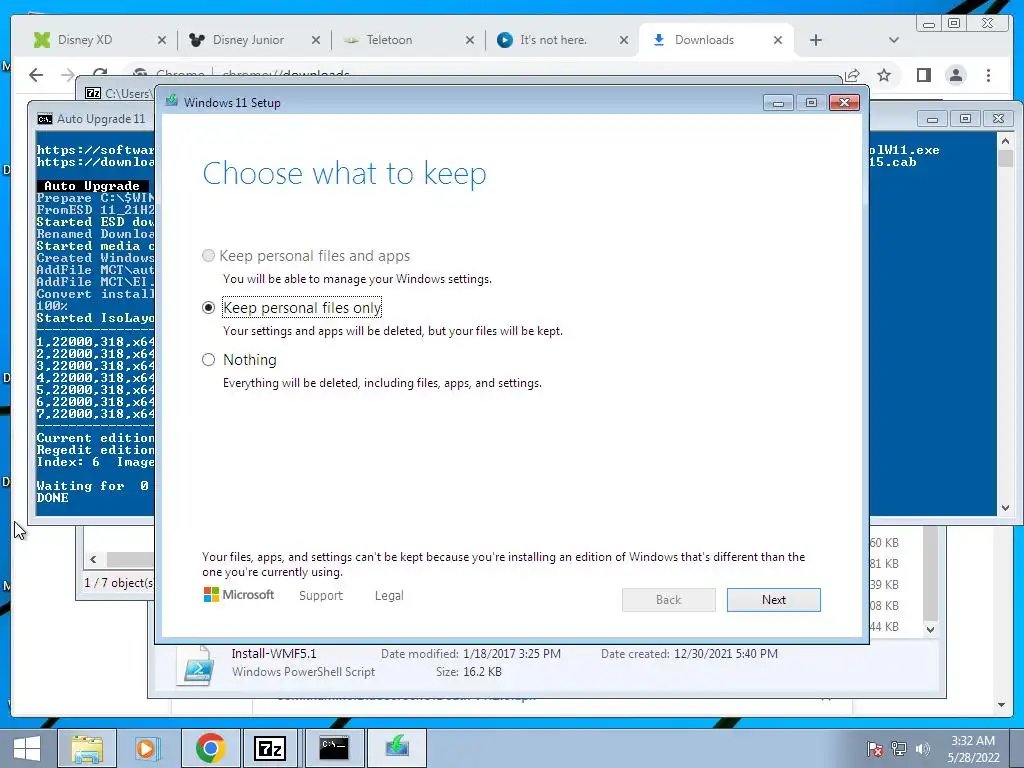1024x768 pixels.
Task: Click left scroll arrow in 7-Zip window
Action: [93, 560]
